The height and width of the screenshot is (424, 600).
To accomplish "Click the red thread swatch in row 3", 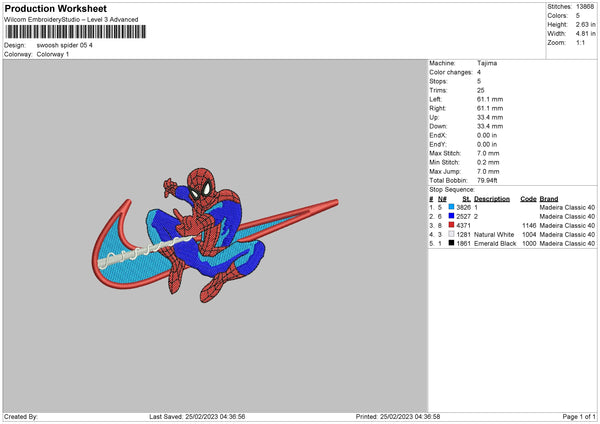I will (451, 225).
